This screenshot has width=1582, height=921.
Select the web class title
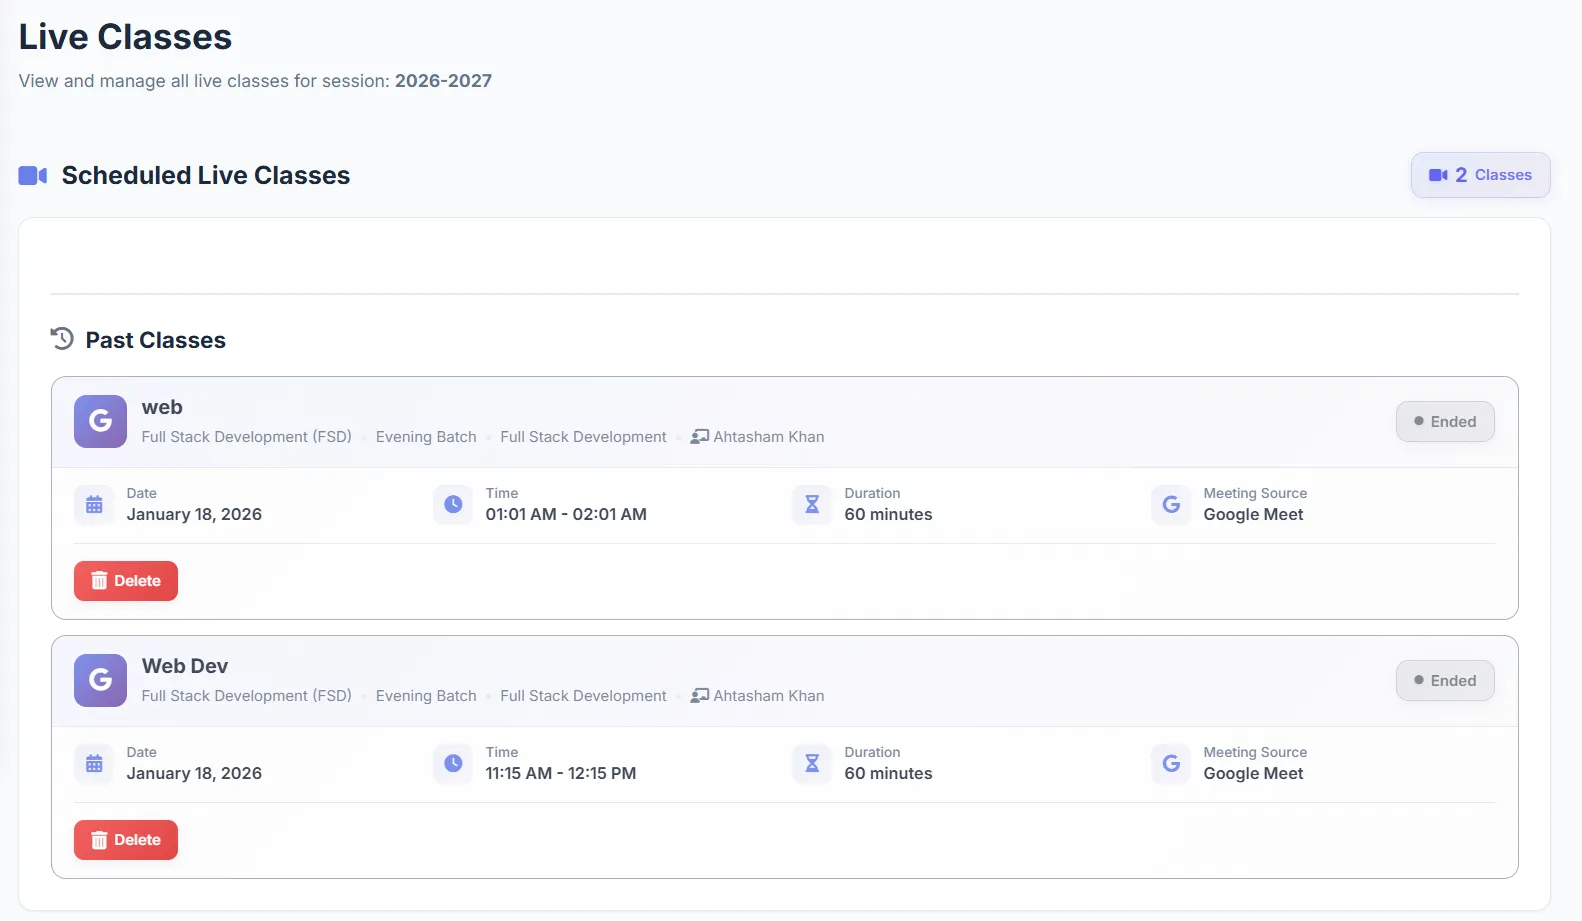[162, 407]
